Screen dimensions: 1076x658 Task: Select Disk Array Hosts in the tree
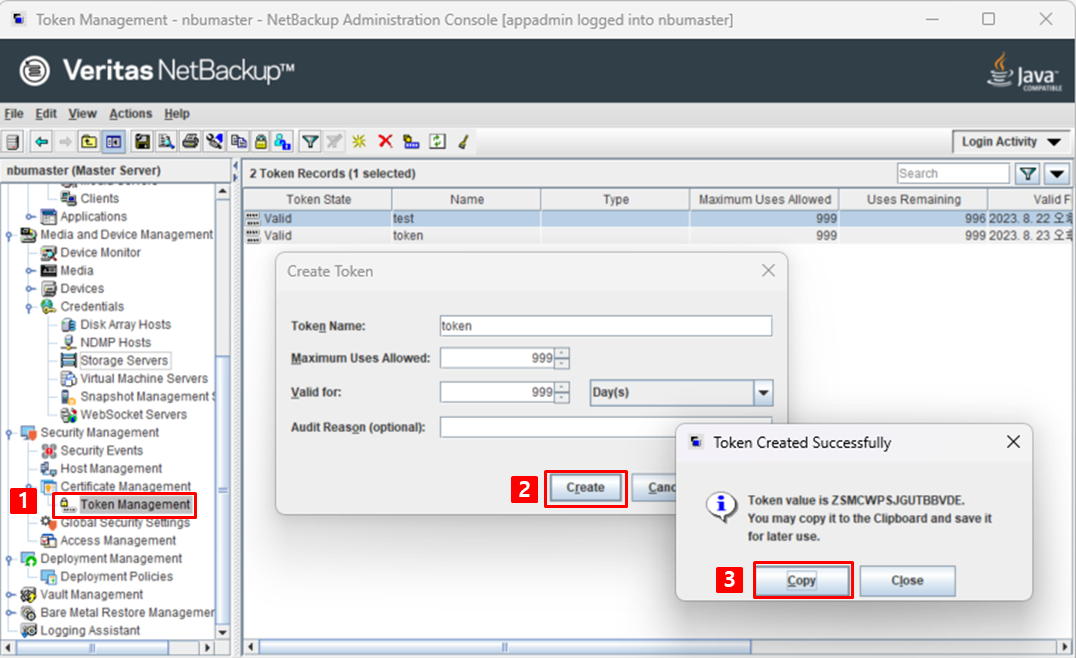coord(125,325)
